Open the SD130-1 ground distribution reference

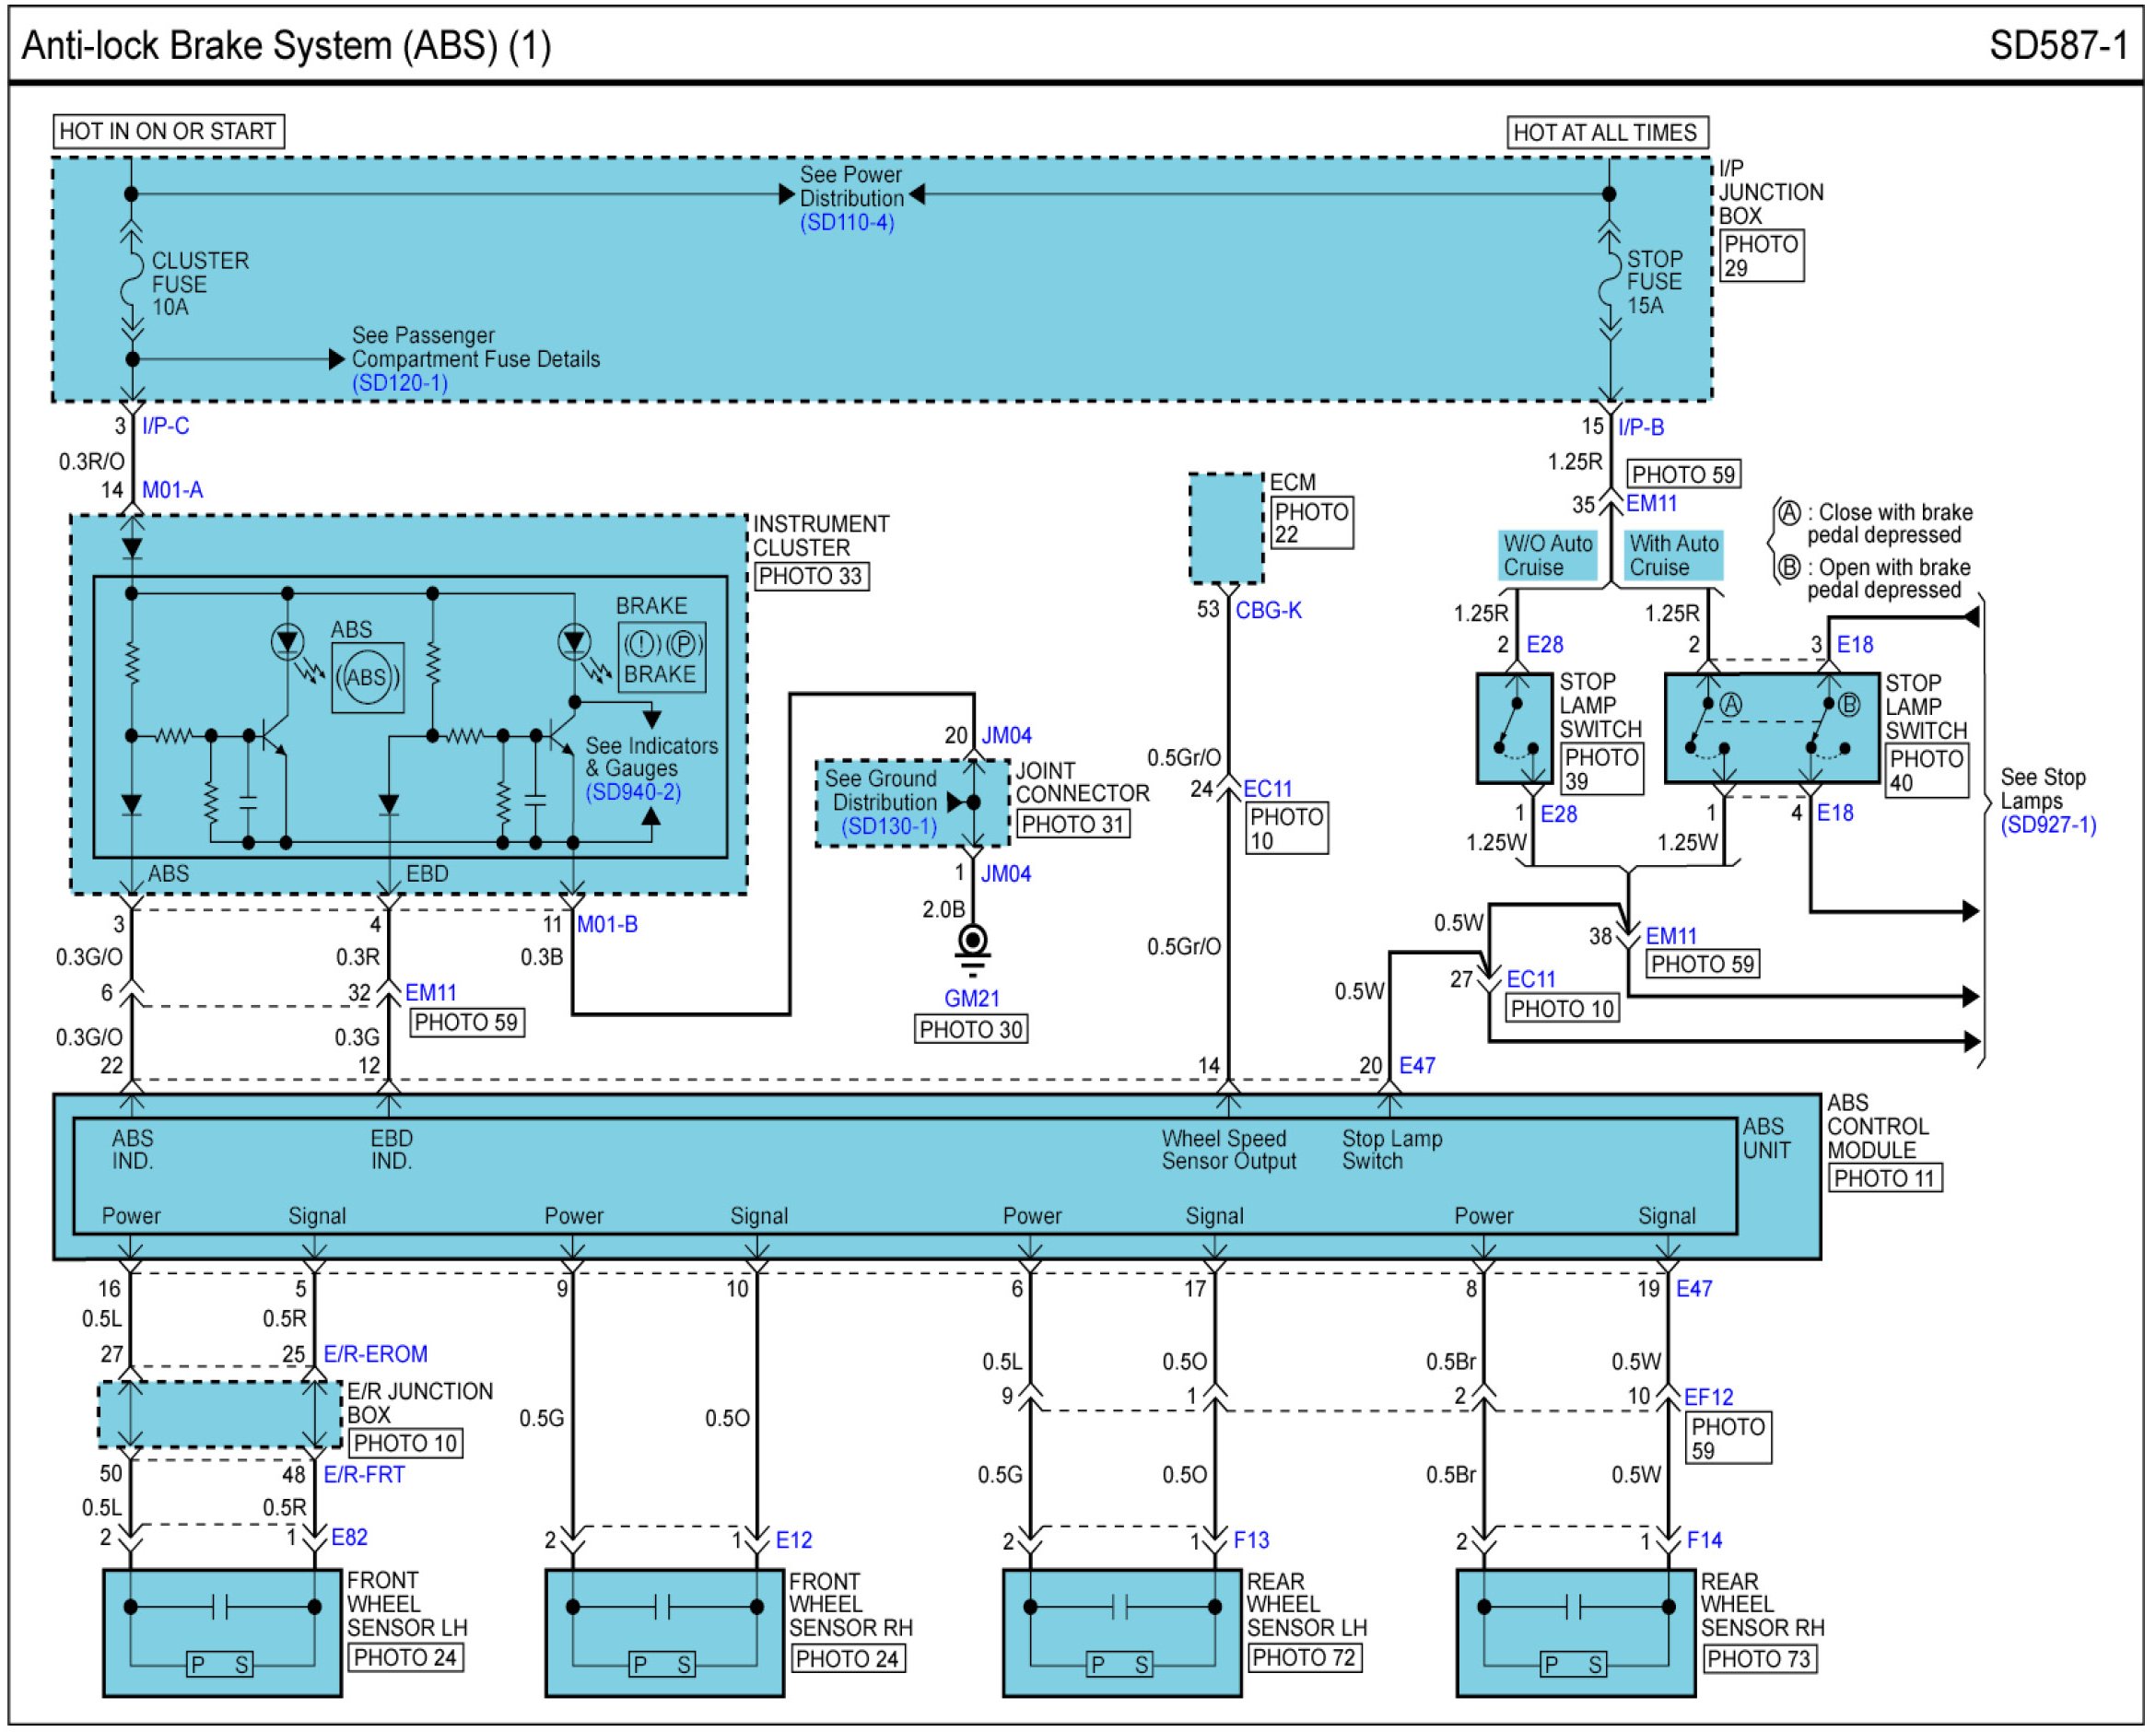[888, 826]
